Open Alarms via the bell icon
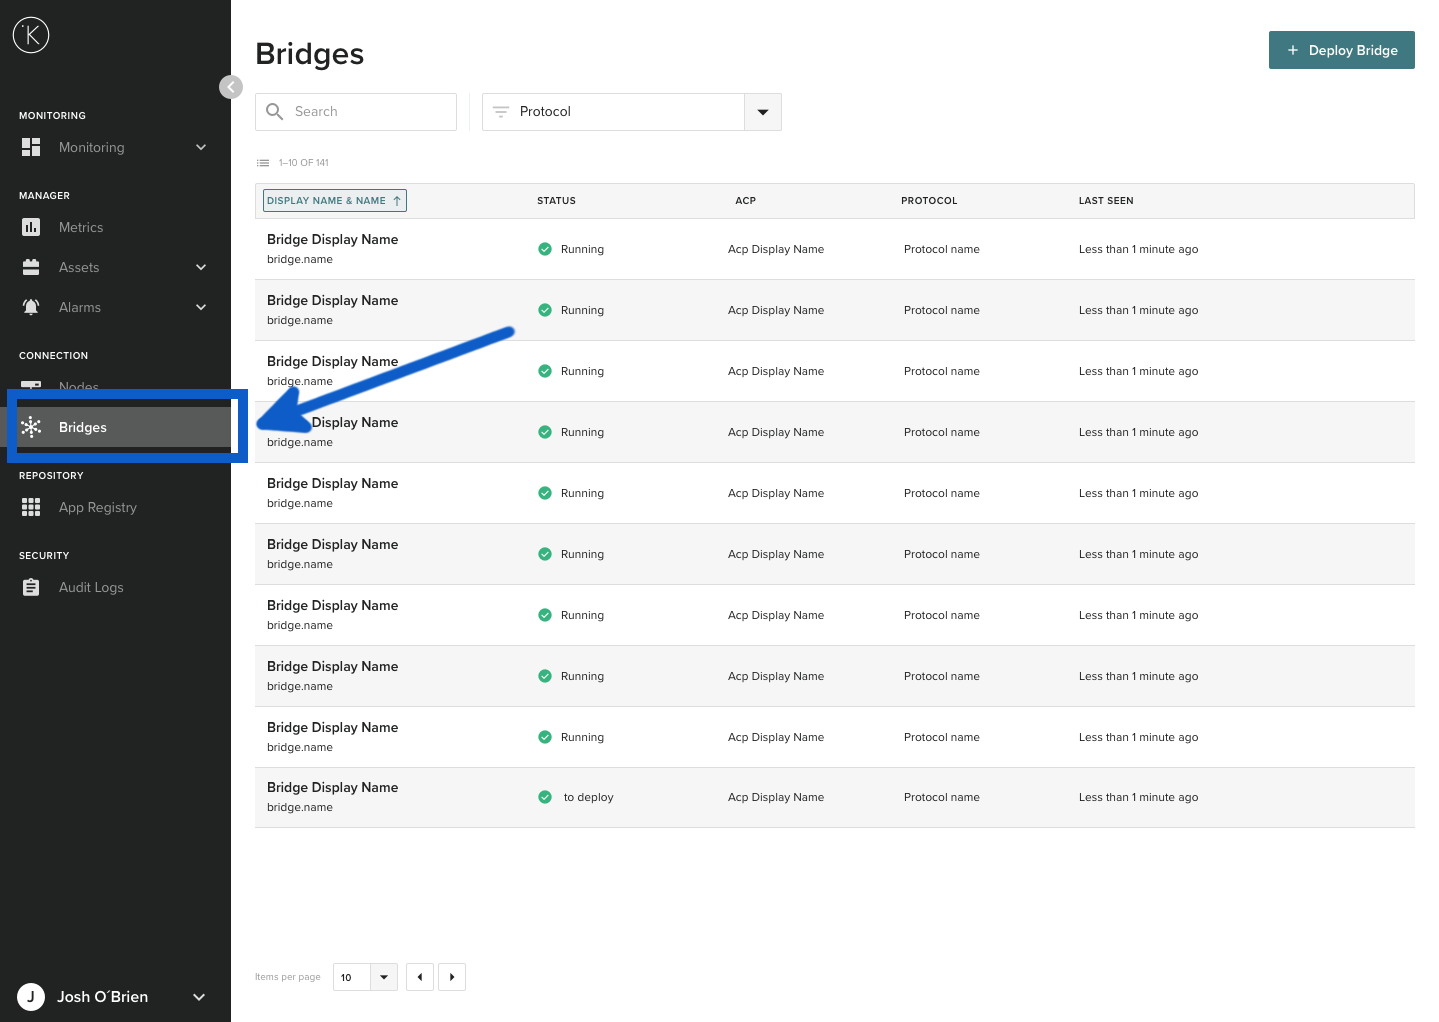 point(31,307)
